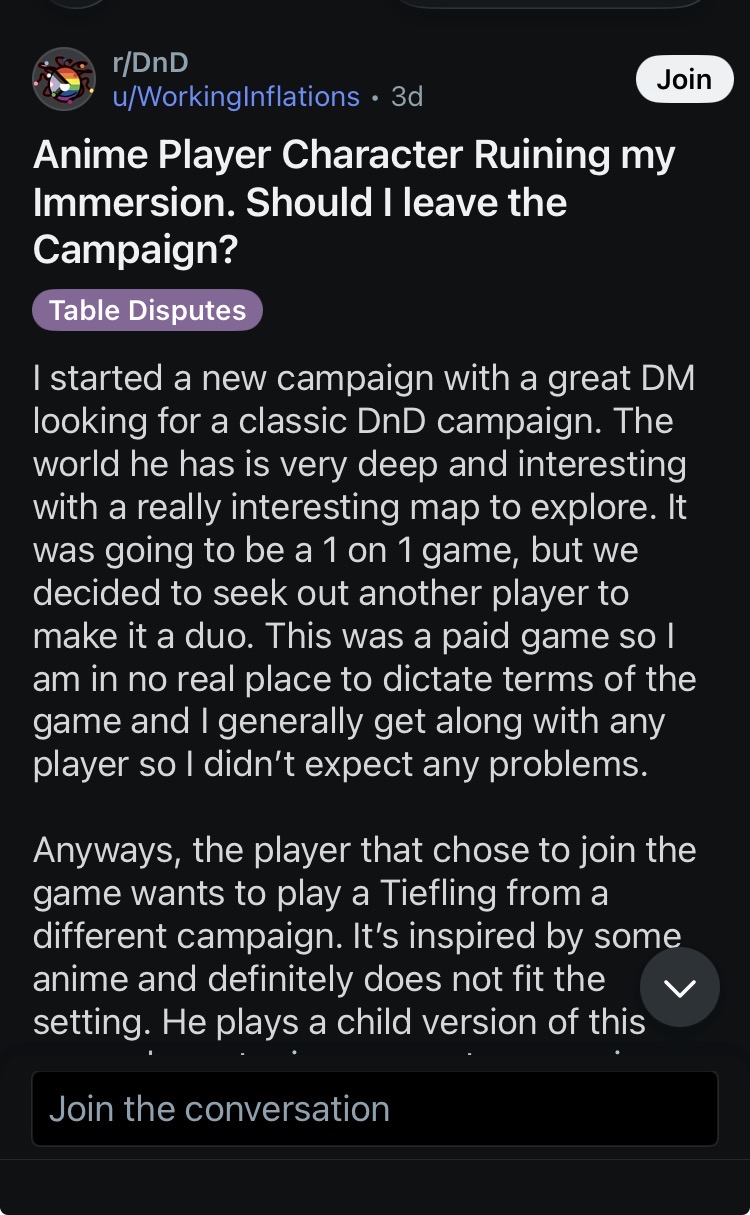
Task: Tap the down chevron jump button
Action: coord(679,988)
